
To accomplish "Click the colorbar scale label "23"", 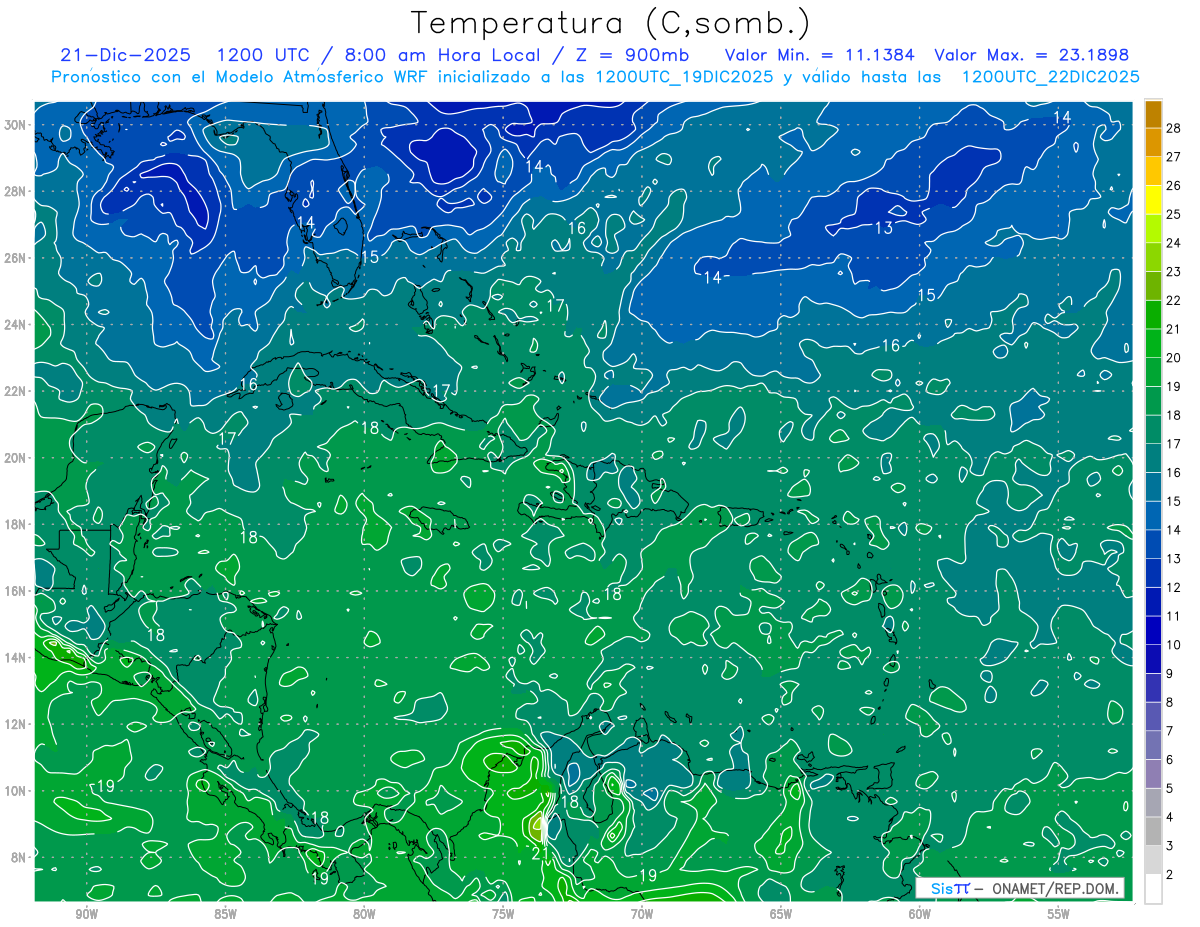I will pos(1174,272).
